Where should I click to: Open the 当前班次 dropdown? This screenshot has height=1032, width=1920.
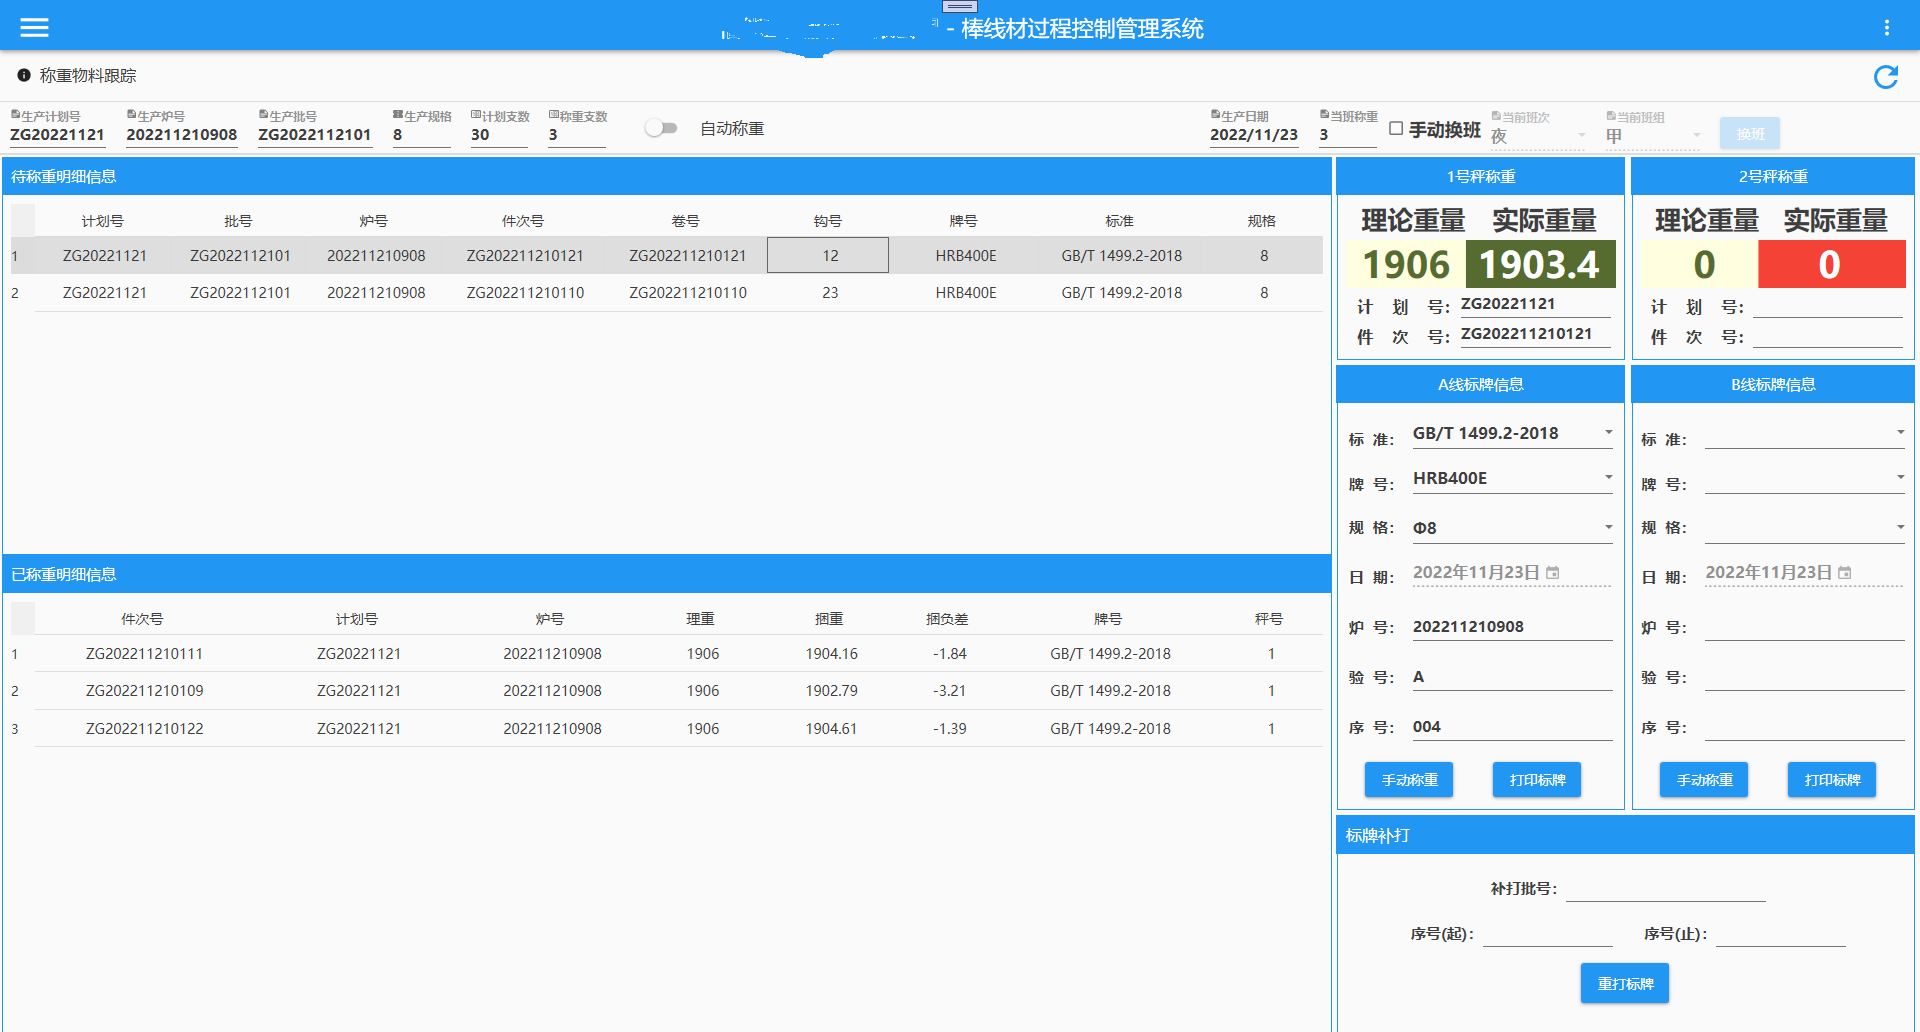[1539, 135]
